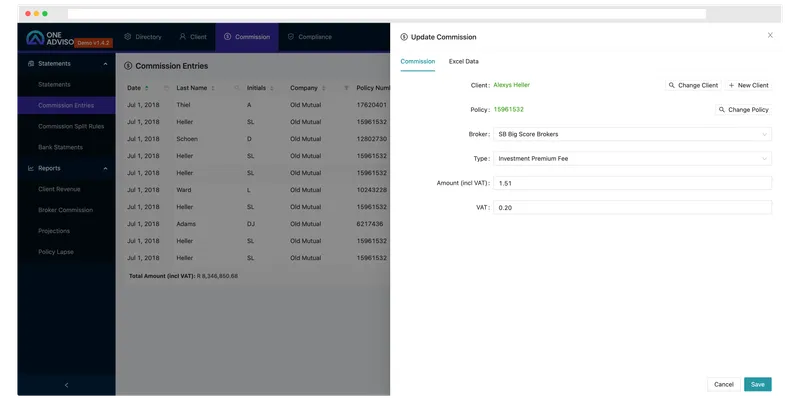Open Commission Split Rules in the sidebar

[71, 127]
